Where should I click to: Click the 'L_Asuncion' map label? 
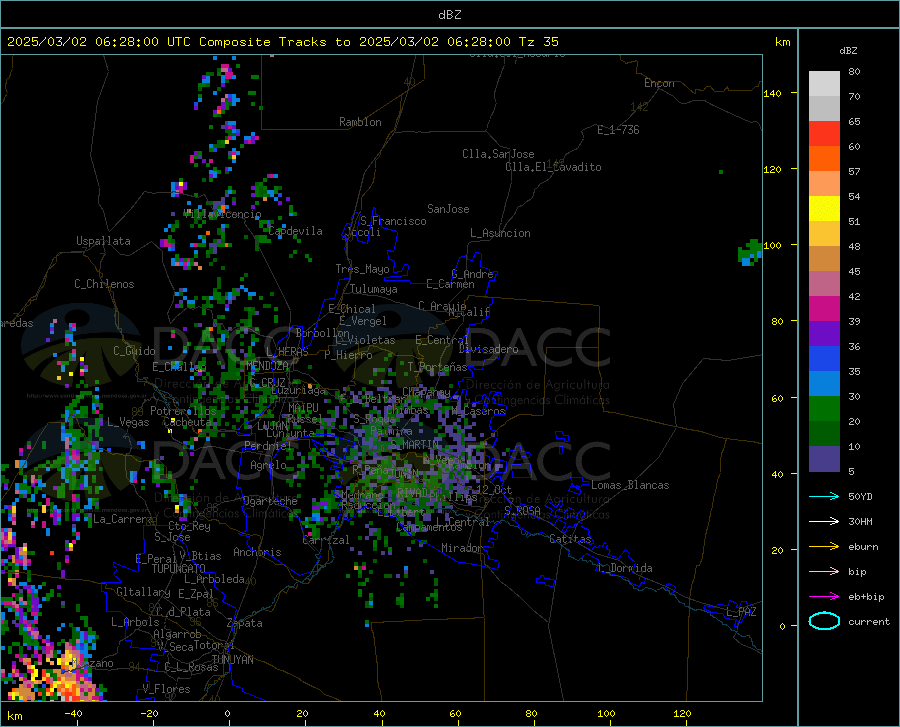(x=500, y=233)
